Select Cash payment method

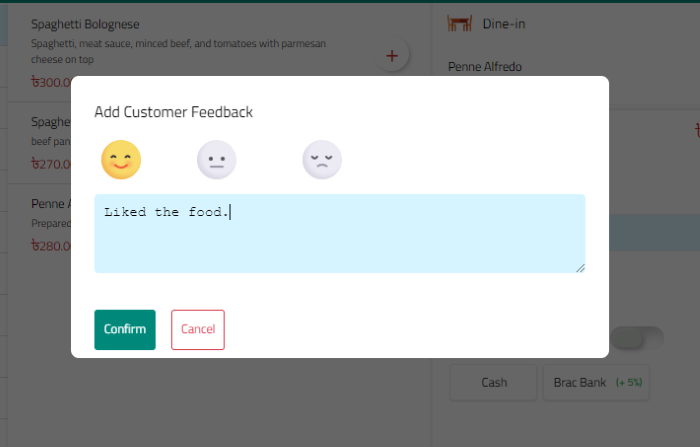pyautogui.click(x=494, y=382)
